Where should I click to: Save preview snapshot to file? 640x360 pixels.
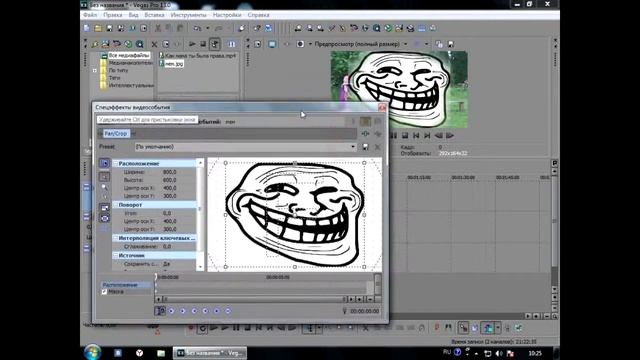tap(451, 44)
